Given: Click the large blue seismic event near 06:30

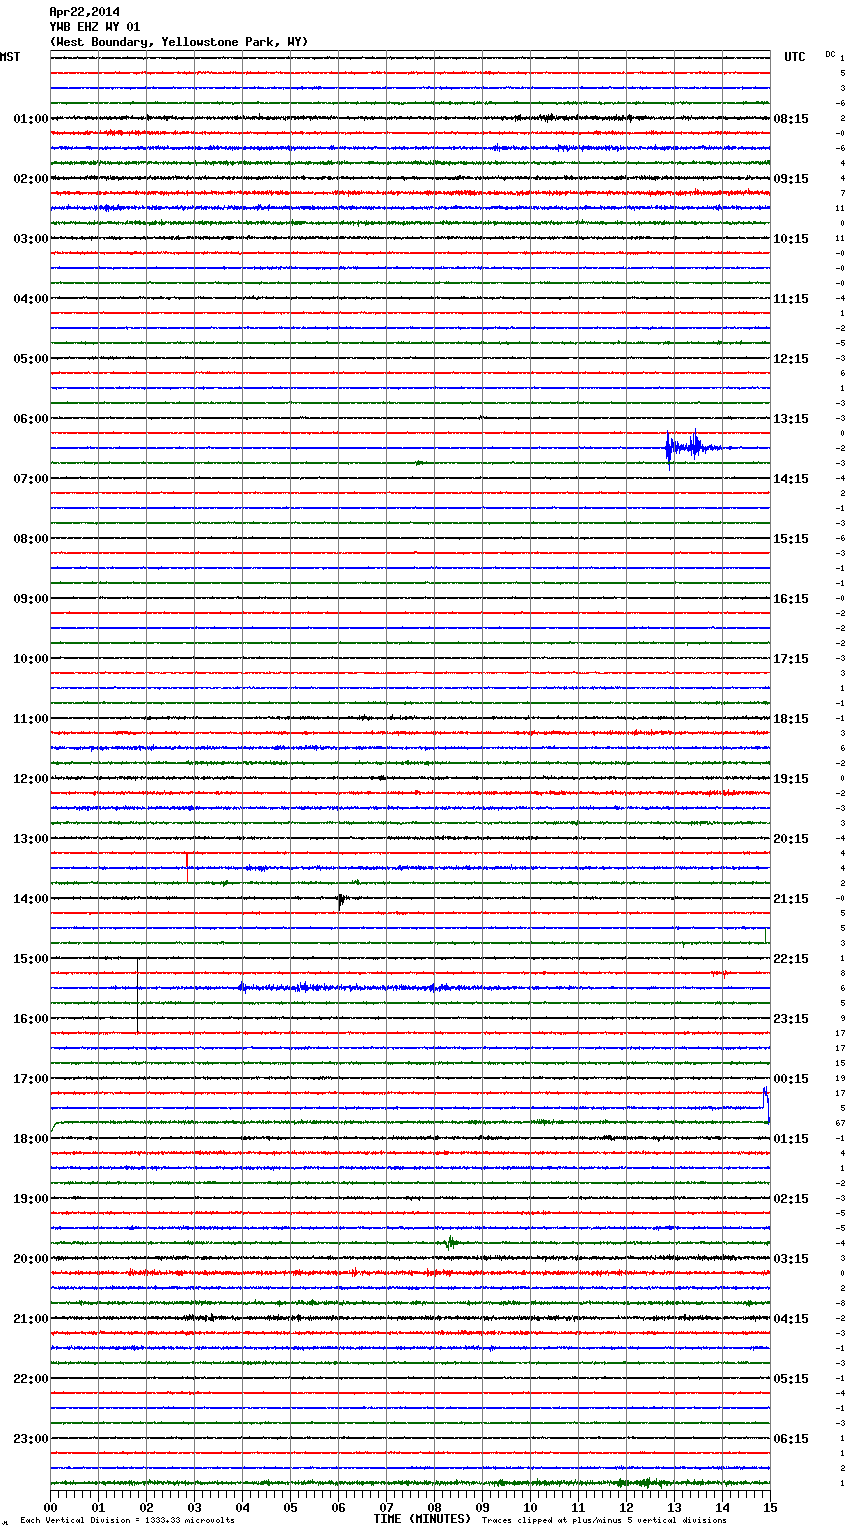Looking at the screenshot, I should tap(695, 448).
